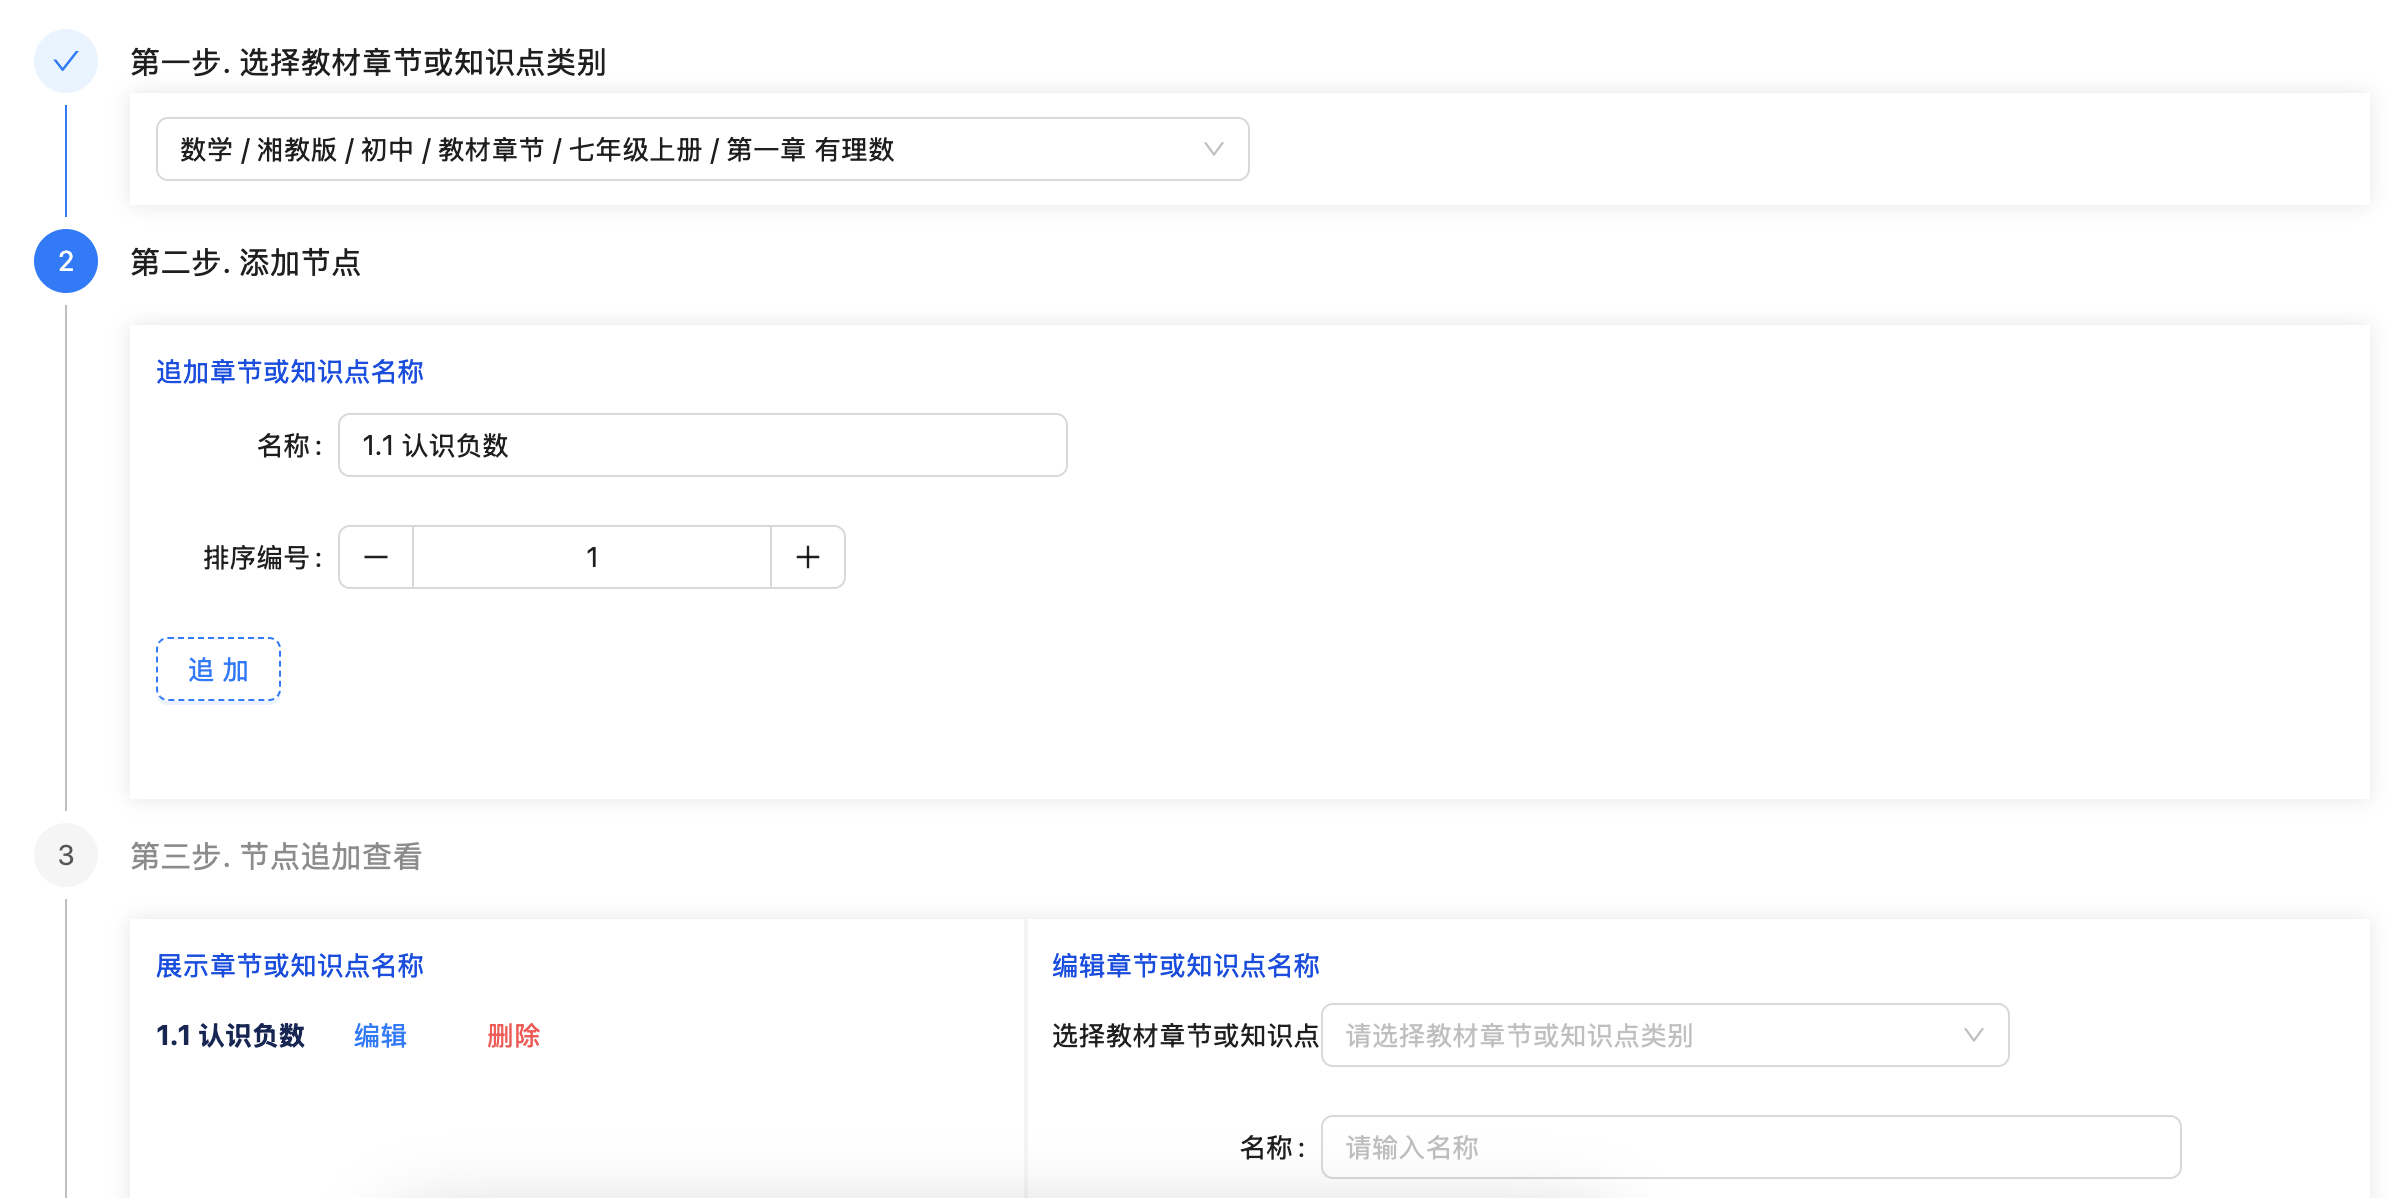Click the 编辑章节或知识点名称 heading

1185,965
